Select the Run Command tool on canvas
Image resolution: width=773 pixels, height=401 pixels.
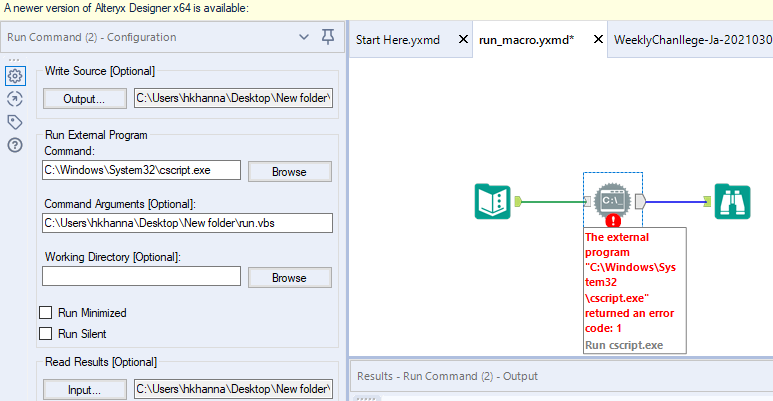coord(610,200)
